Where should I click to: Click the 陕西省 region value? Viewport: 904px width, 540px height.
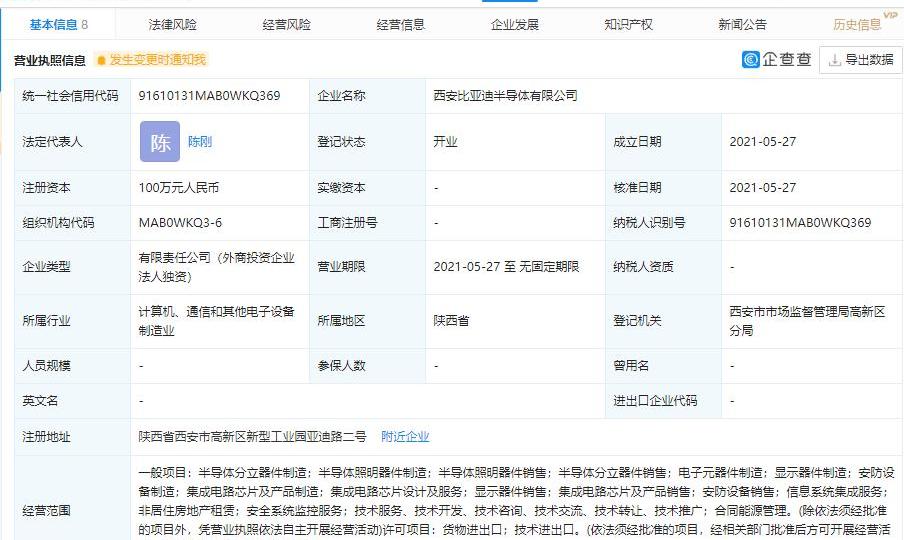click(x=451, y=321)
